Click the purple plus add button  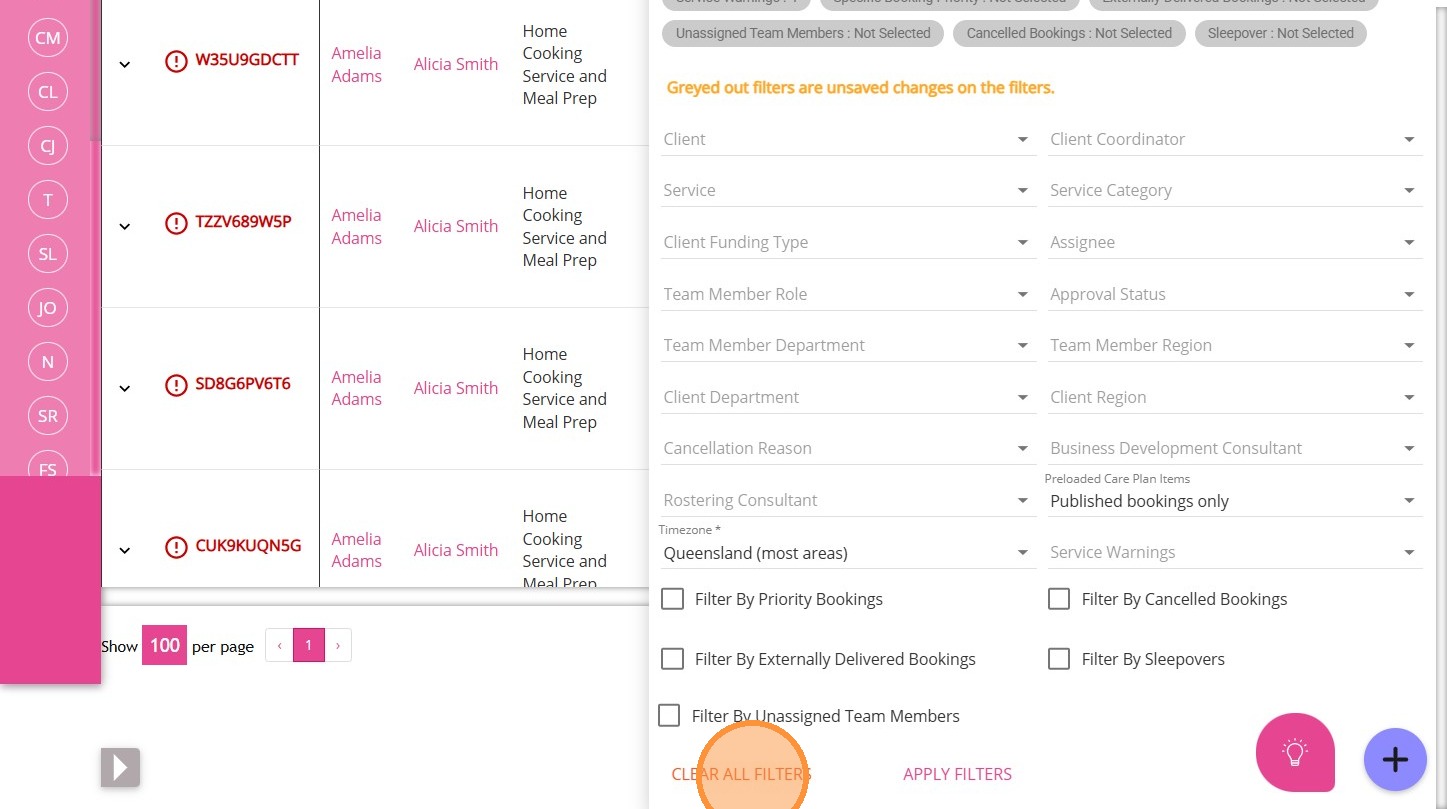1395,760
